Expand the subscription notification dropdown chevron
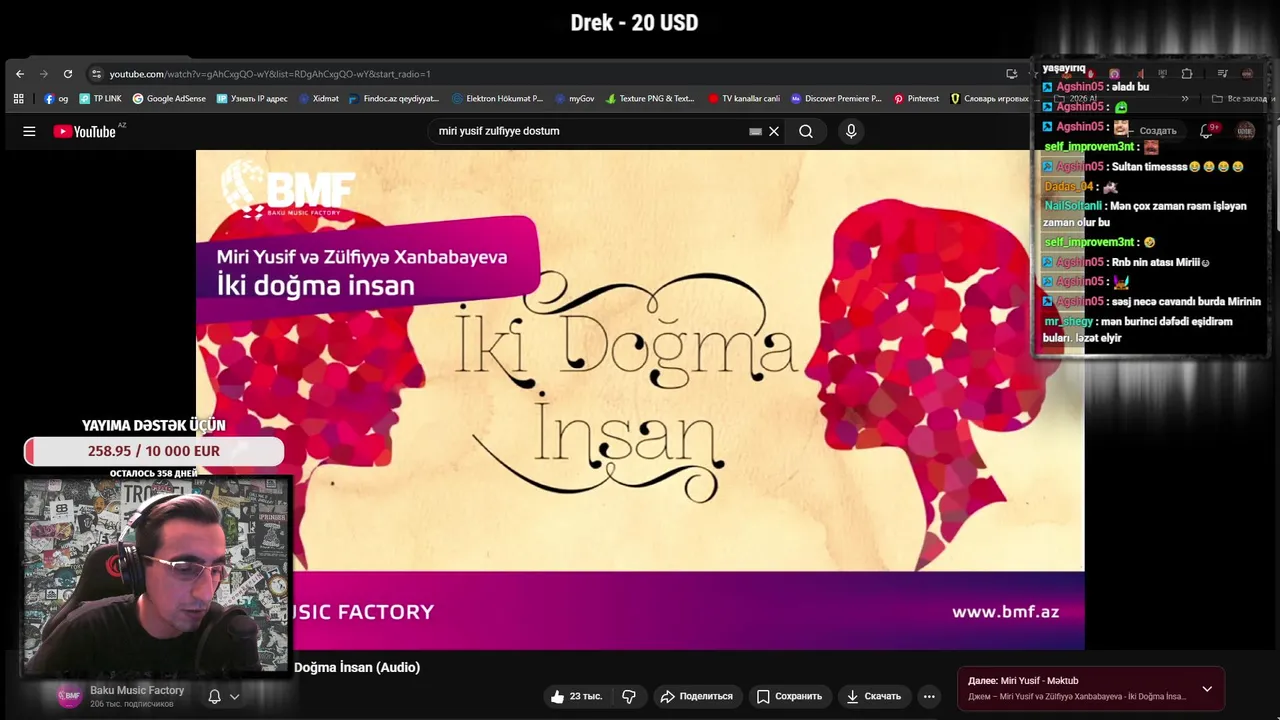1280x720 pixels. point(234,697)
